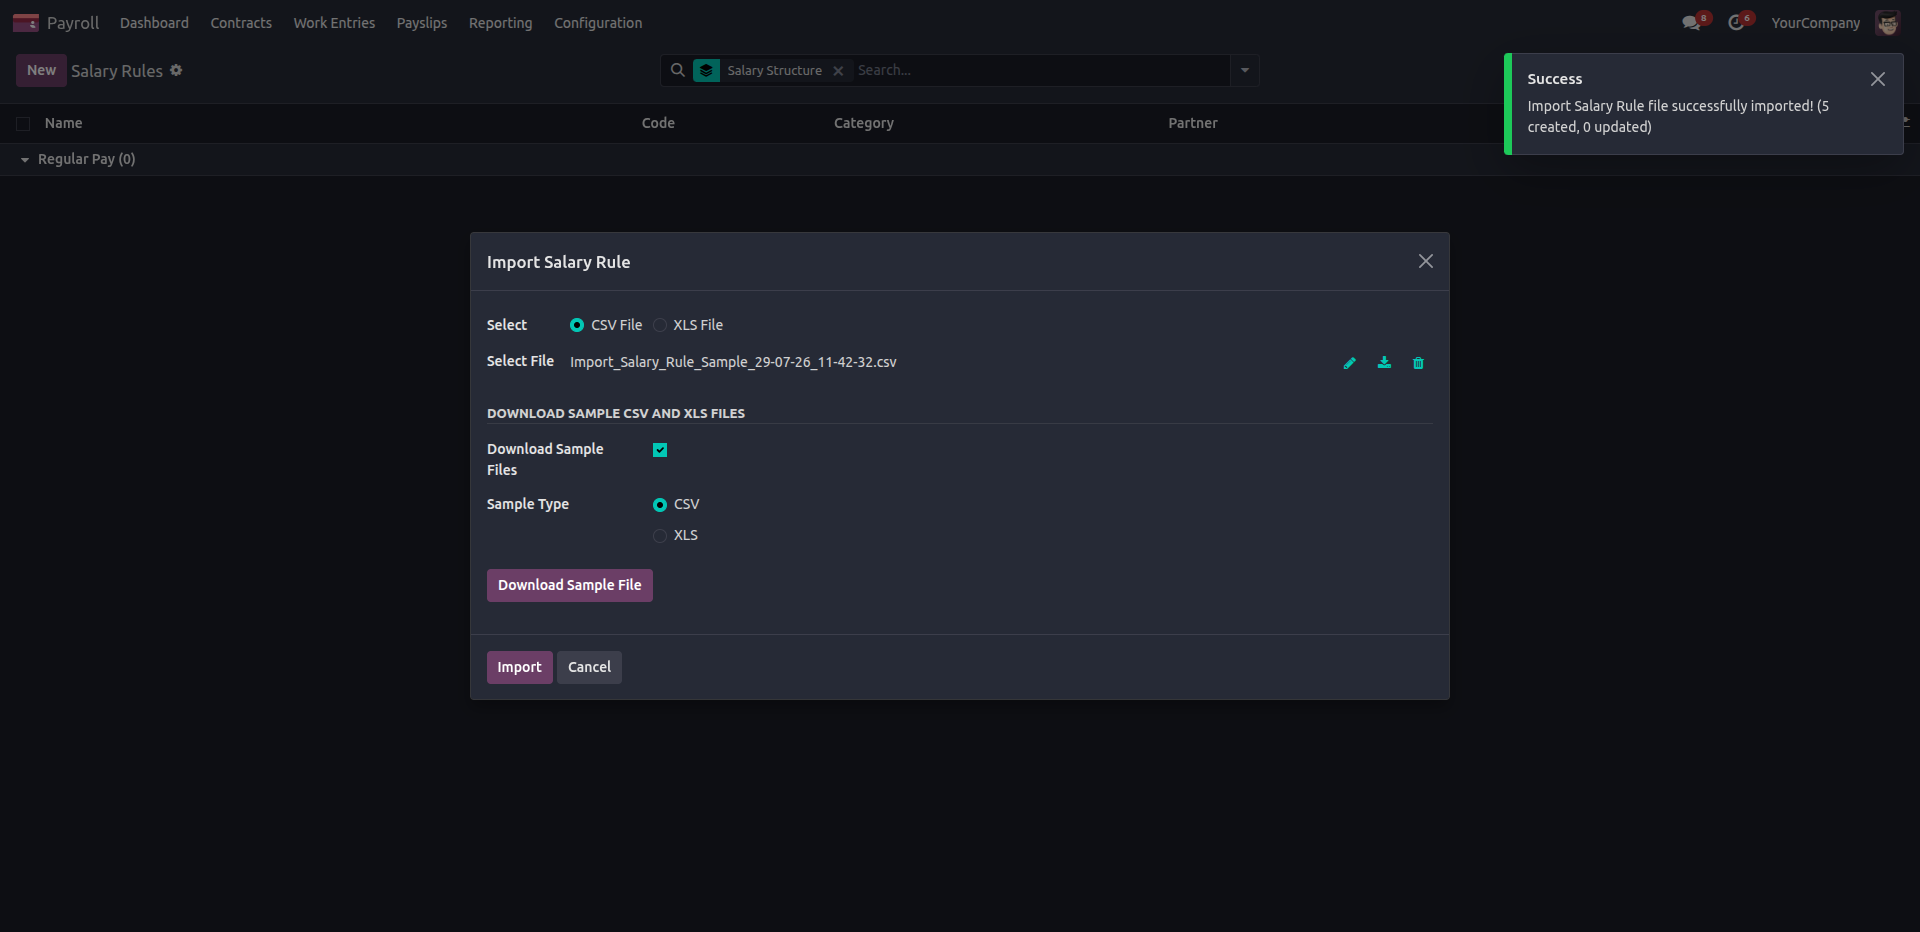Untick Download Sample Files checkbox
The width and height of the screenshot is (1920, 932).
[x=660, y=450]
